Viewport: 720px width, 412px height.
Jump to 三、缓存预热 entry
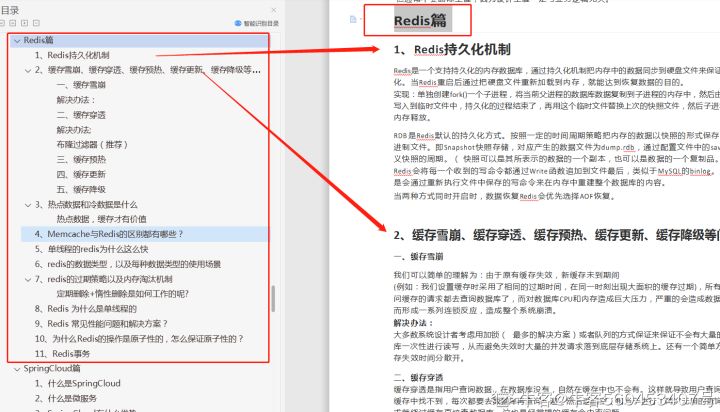point(81,159)
